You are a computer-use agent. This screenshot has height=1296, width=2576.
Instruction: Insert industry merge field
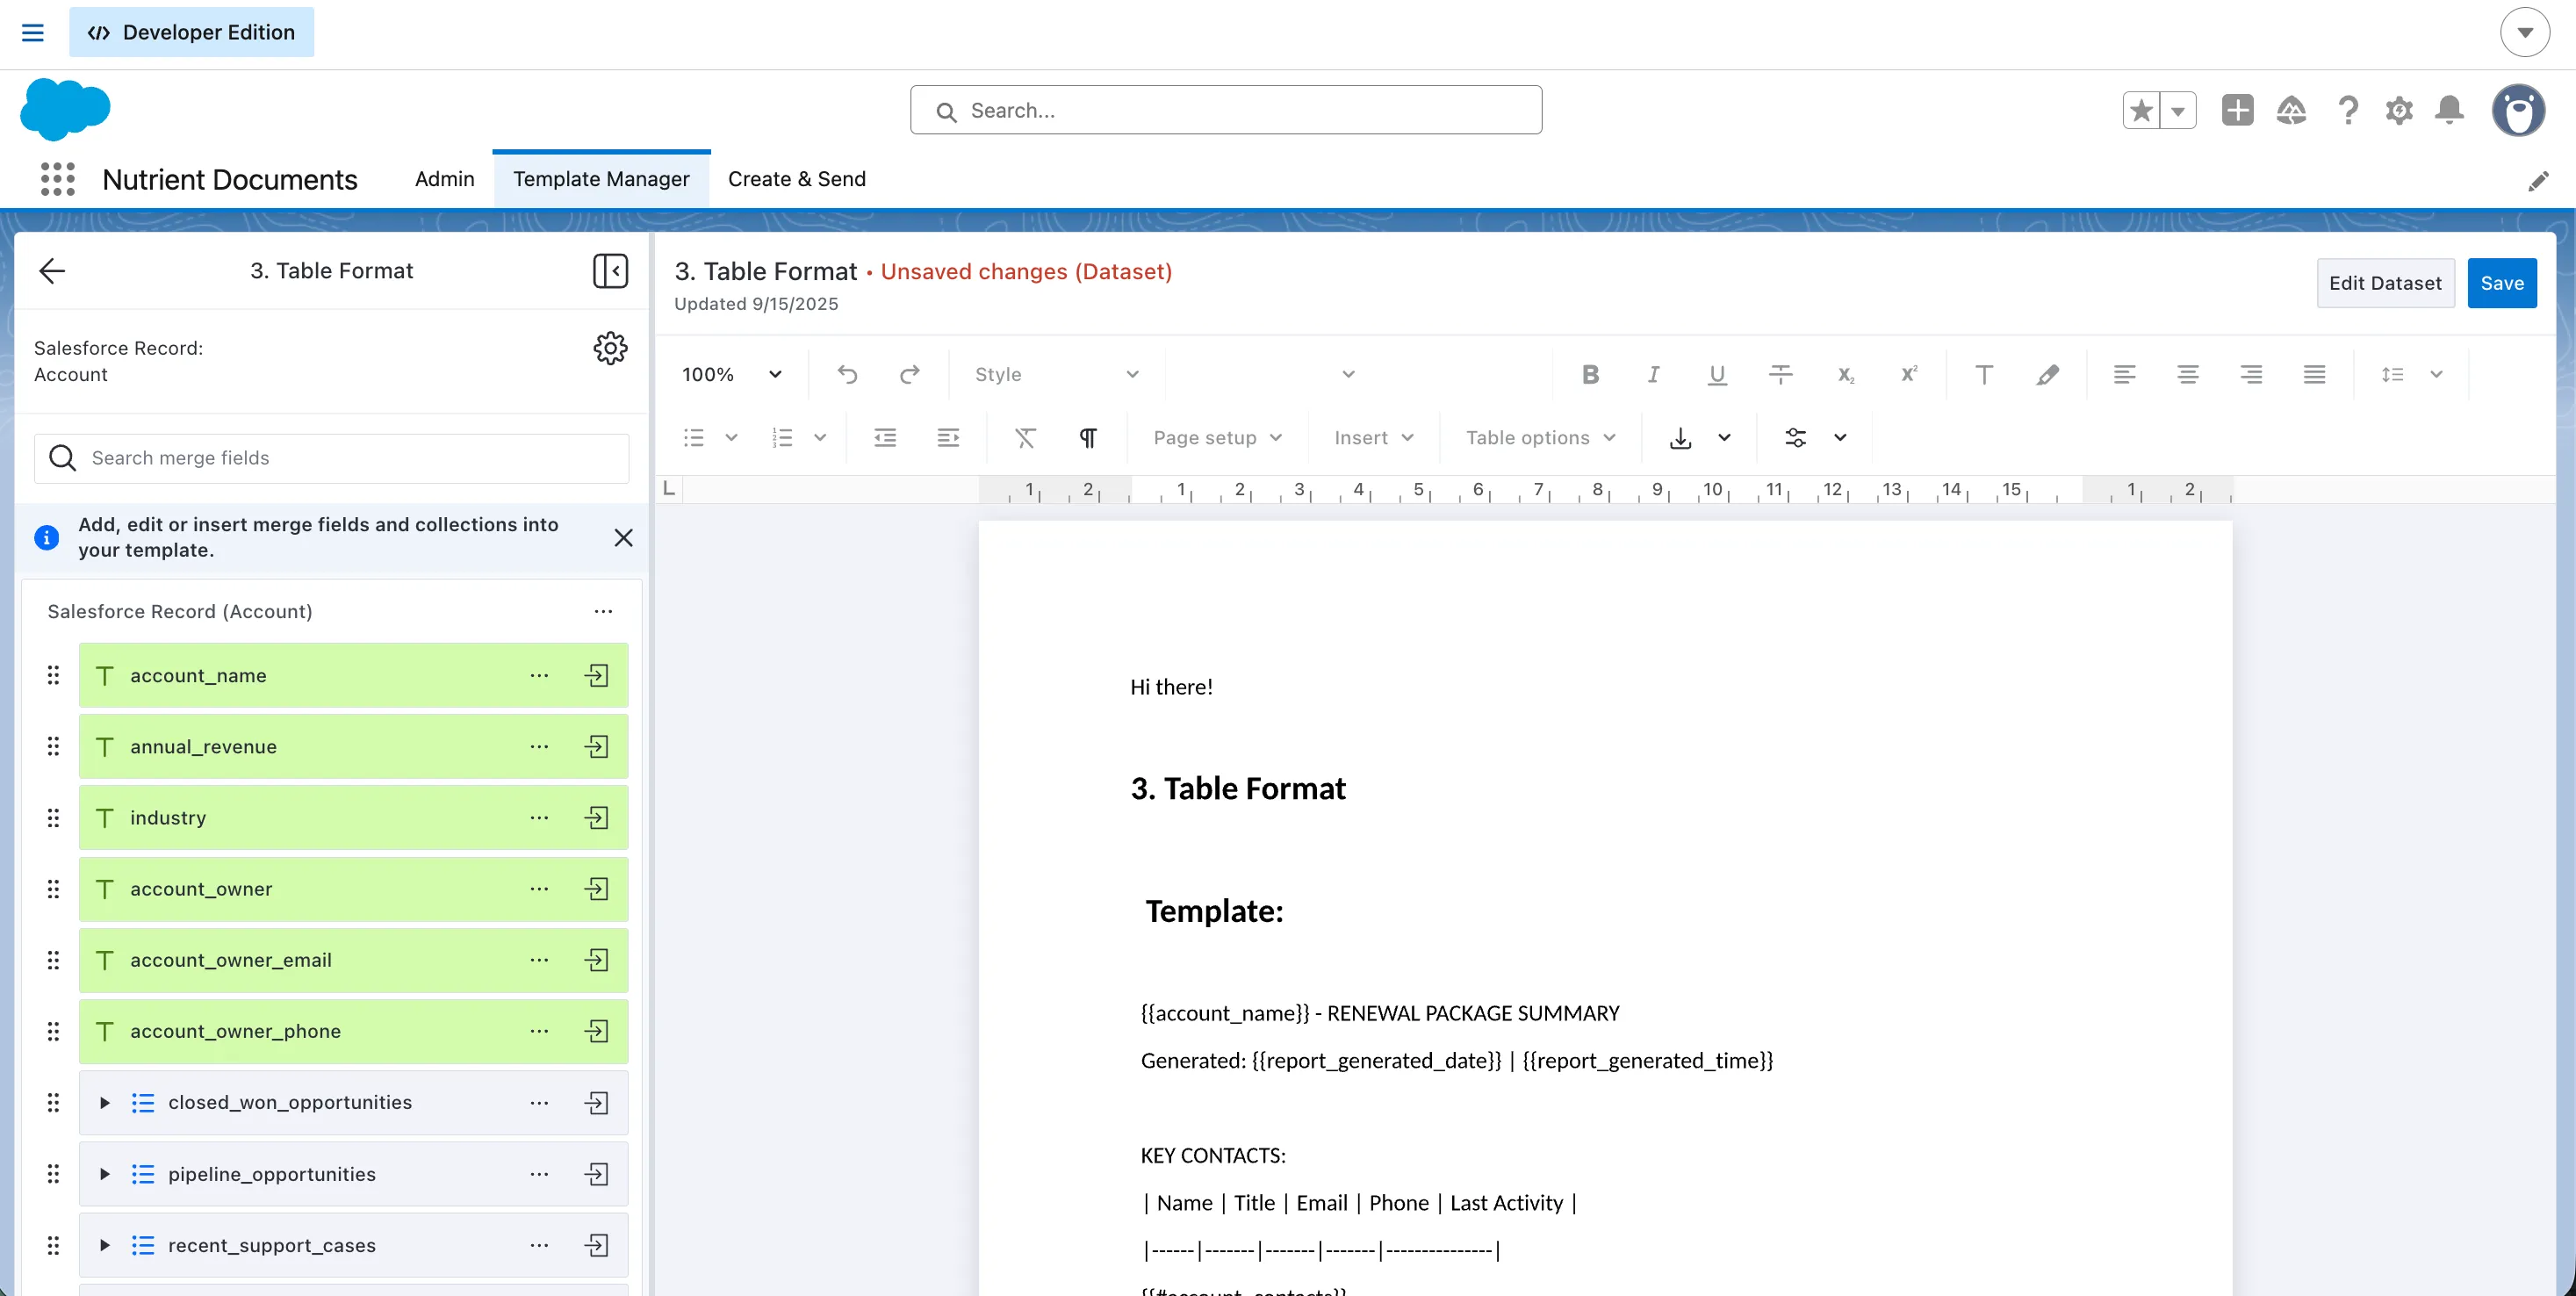(597, 817)
